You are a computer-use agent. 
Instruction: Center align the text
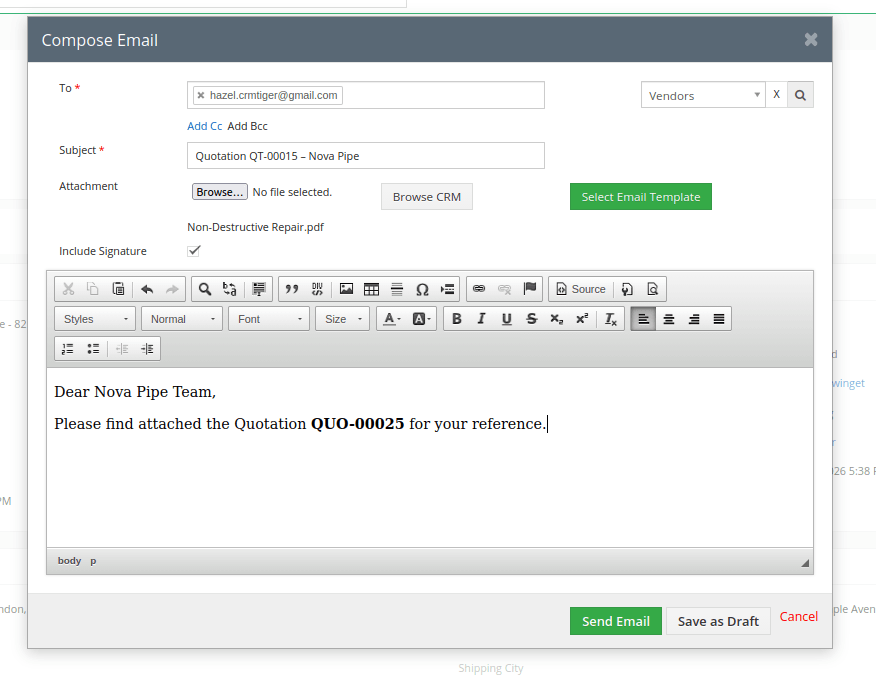(668, 319)
